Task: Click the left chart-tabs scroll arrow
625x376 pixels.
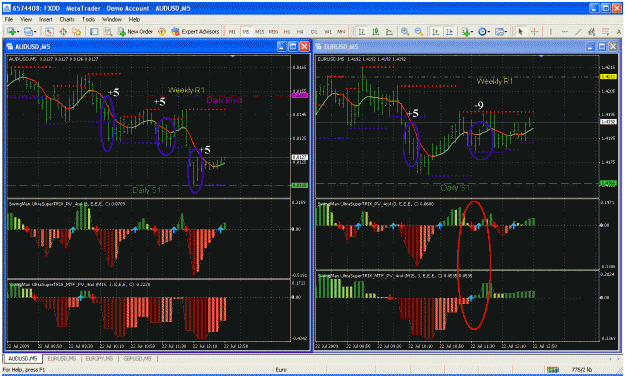Action: pyautogui.click(x=610, y=359)
